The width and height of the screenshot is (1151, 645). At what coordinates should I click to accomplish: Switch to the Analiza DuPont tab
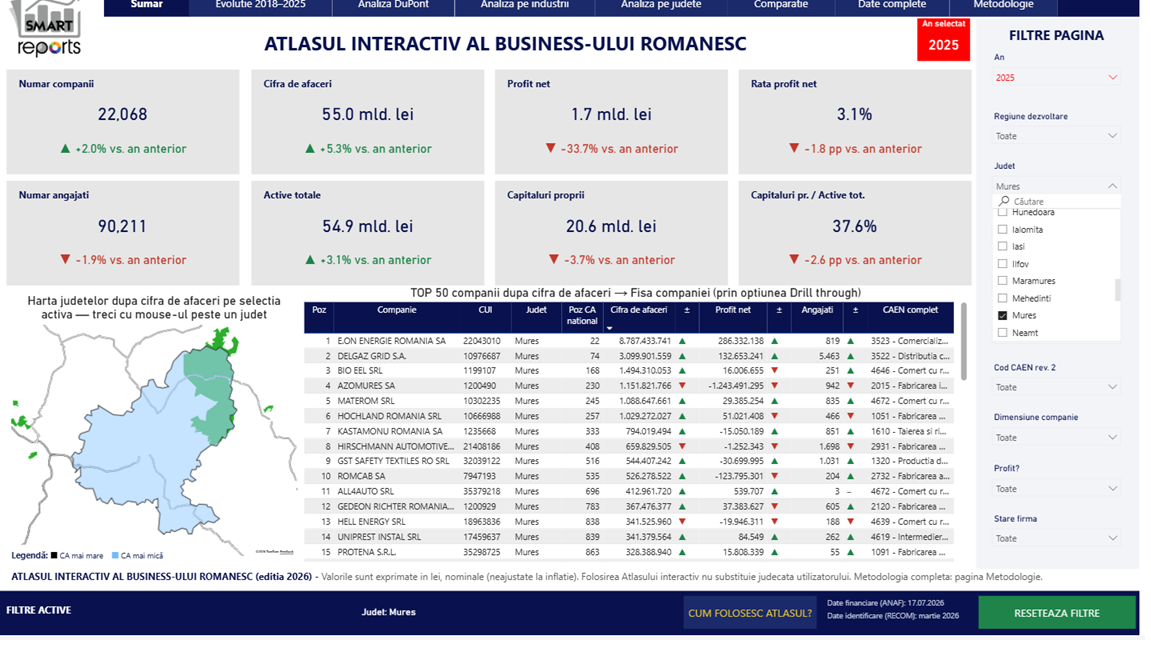point(393,6)
